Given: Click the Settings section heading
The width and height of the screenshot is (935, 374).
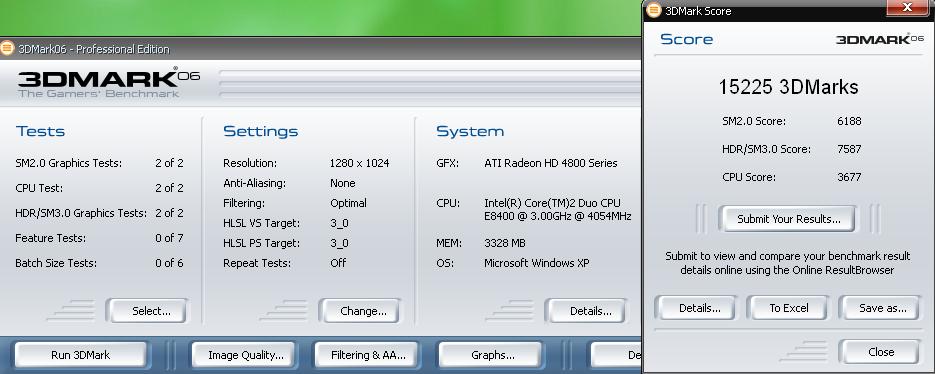Looking at the screenshot, I should click(261, 131).
